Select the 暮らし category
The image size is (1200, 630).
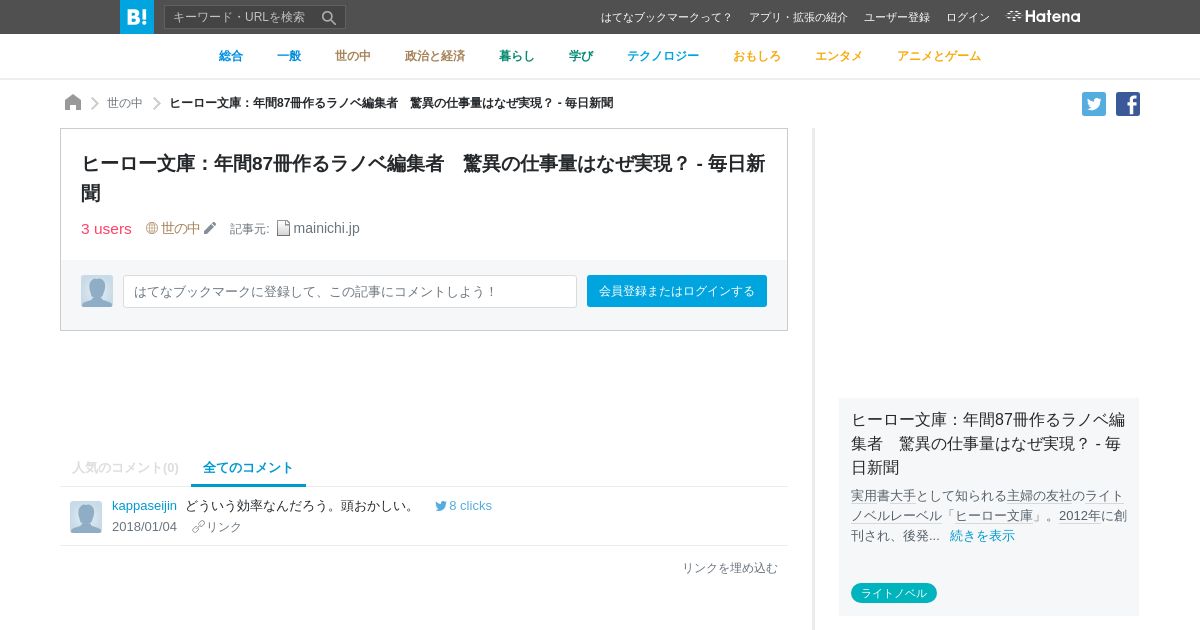pyautogui.click(x=517, y=56)
